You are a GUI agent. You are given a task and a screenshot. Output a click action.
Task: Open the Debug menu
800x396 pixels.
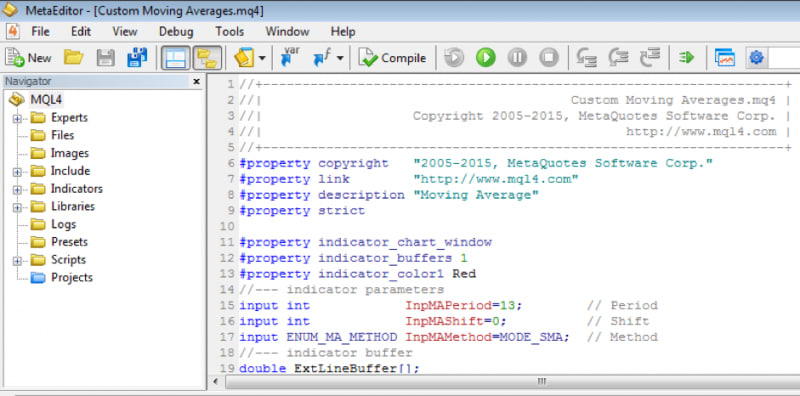176,32
